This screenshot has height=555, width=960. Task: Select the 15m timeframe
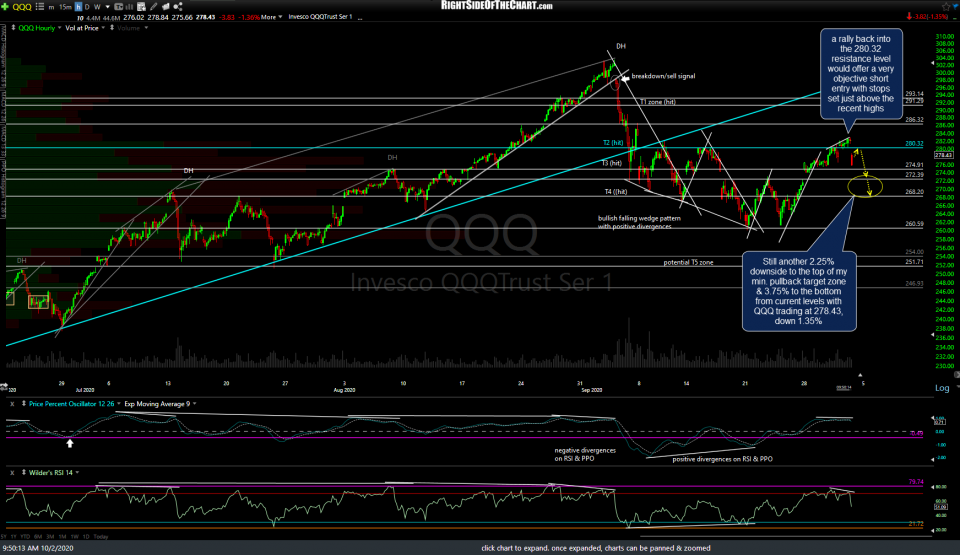(x=65, y=7)
